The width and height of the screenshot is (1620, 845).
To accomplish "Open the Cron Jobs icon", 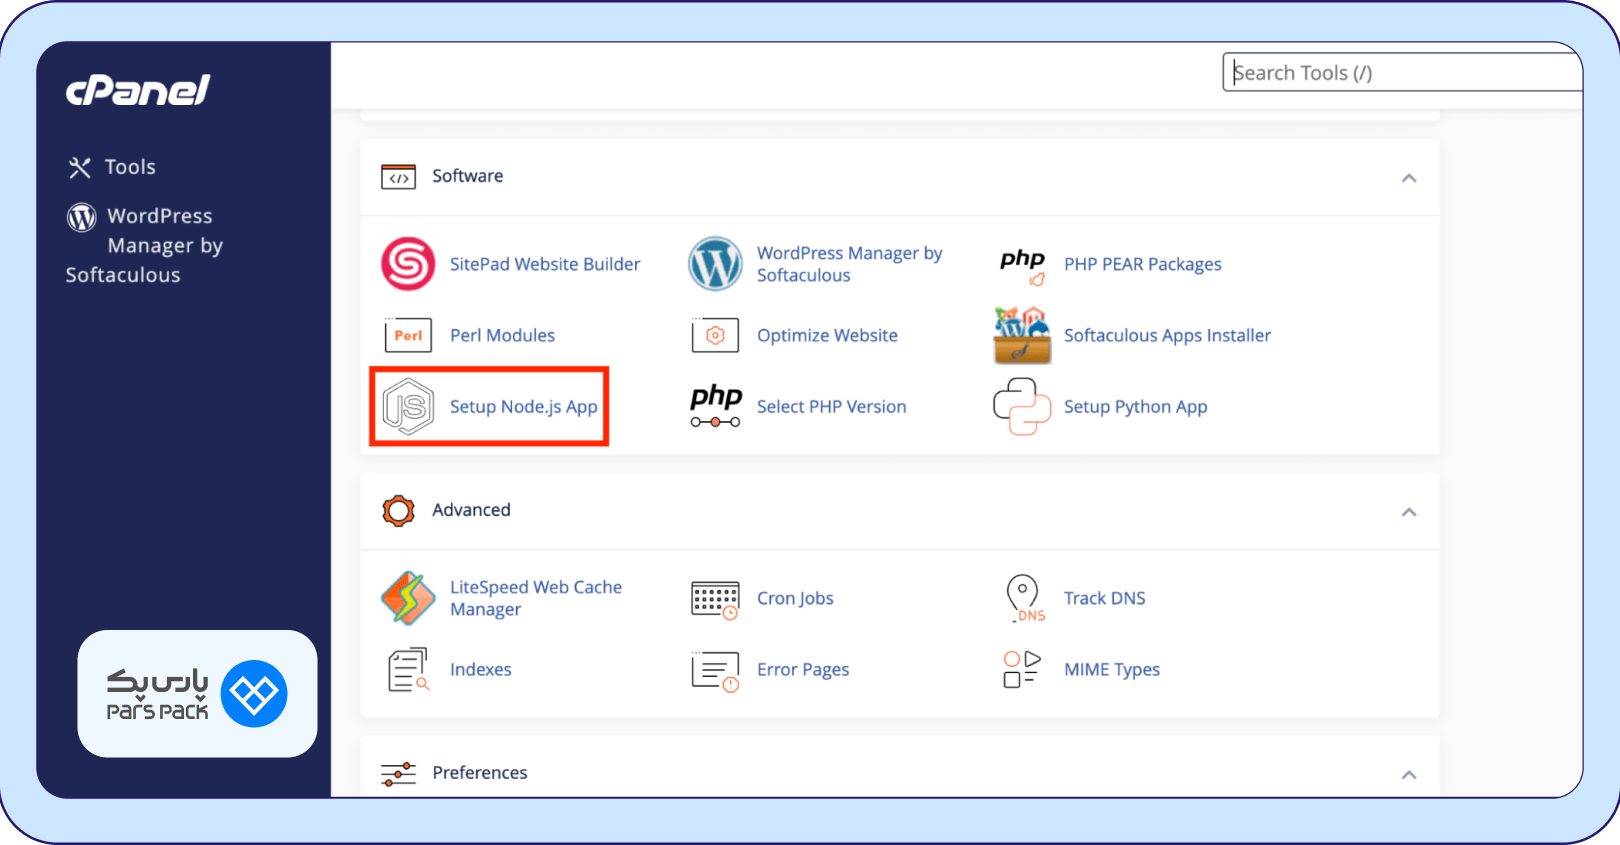I will [x=715, y=599].
